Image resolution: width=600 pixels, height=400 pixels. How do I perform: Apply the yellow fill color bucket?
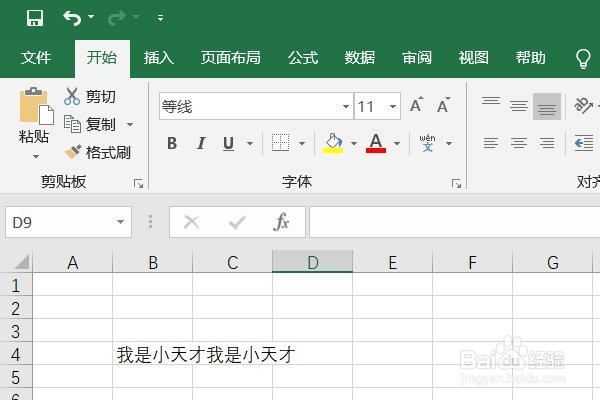point(333,143)
